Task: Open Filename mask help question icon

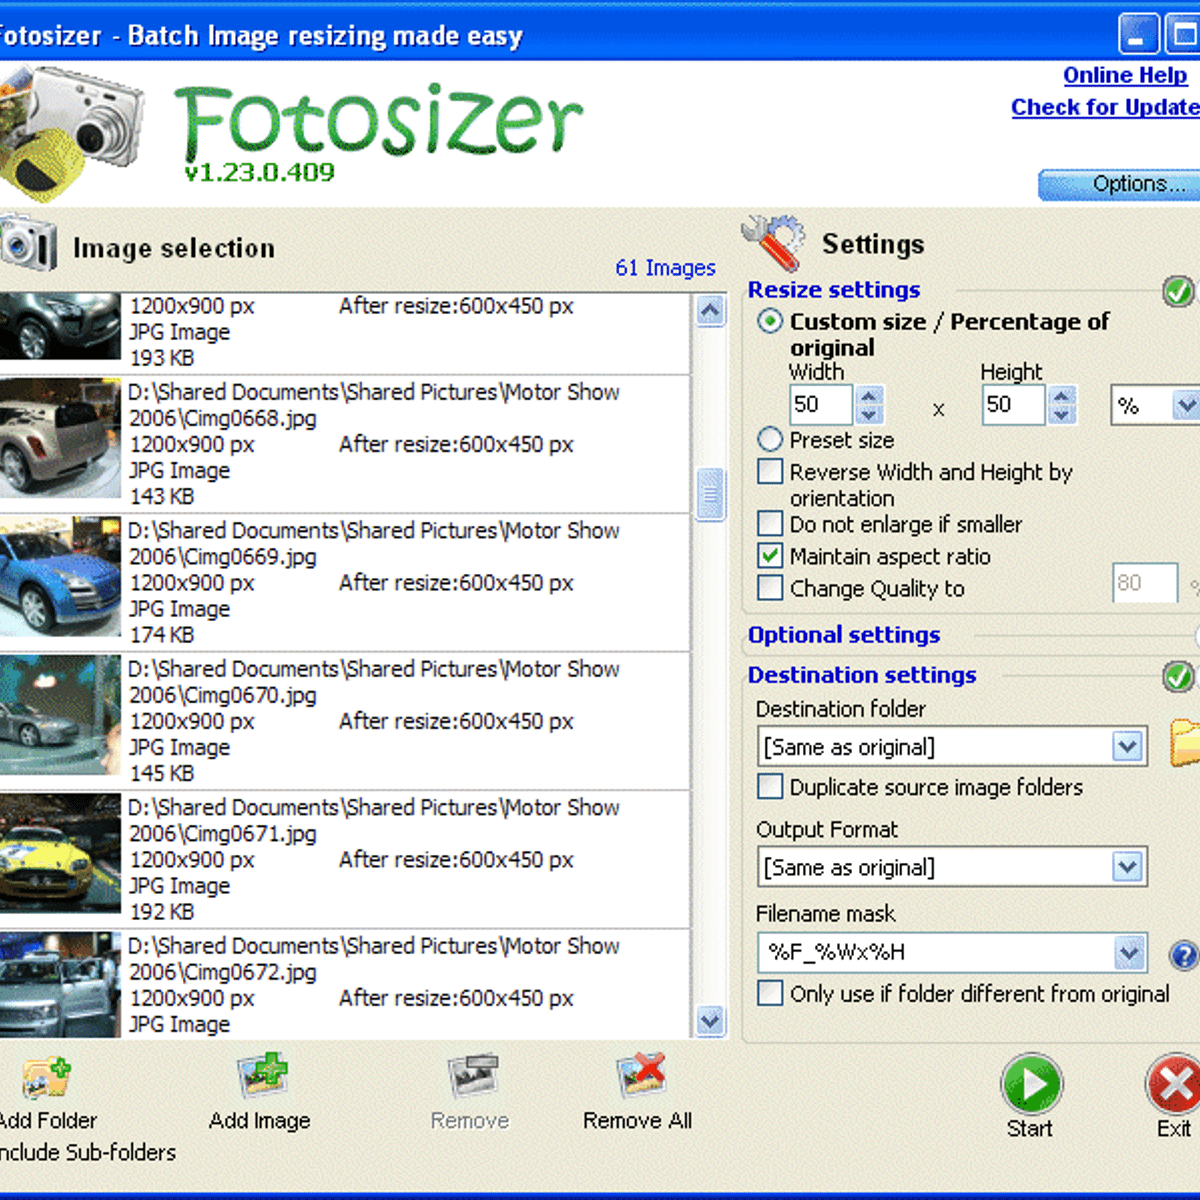Action: tap(1184, 956)
